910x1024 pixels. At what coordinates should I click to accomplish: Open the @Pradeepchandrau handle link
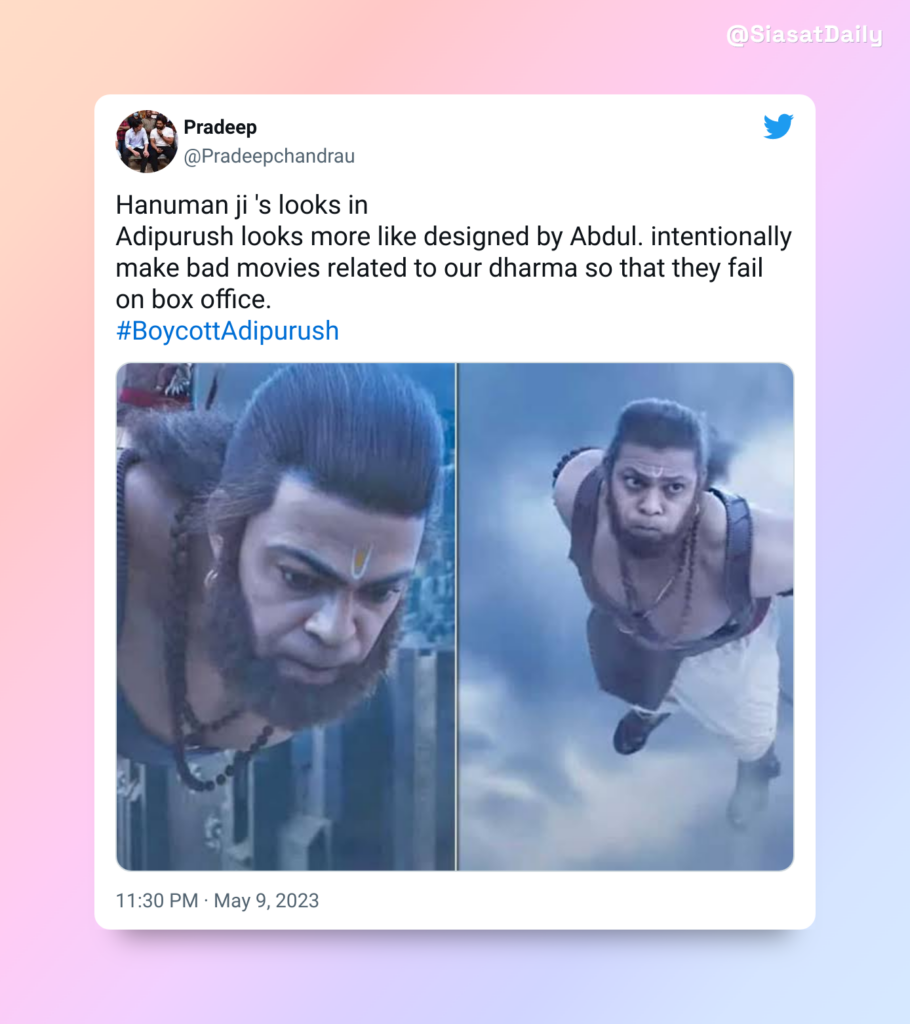[269, 156]
